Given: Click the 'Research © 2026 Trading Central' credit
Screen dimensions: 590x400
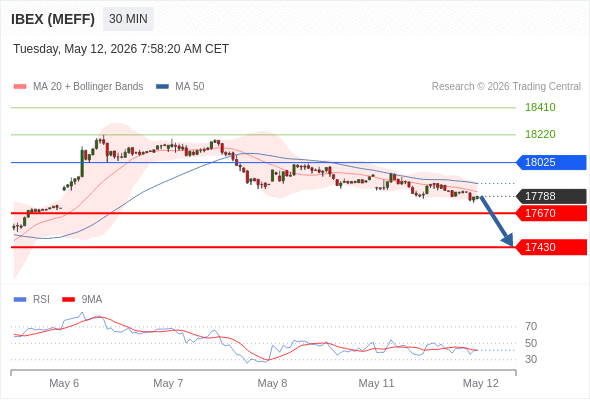Looking at the screenshot, I should click(x=506, y=87).
